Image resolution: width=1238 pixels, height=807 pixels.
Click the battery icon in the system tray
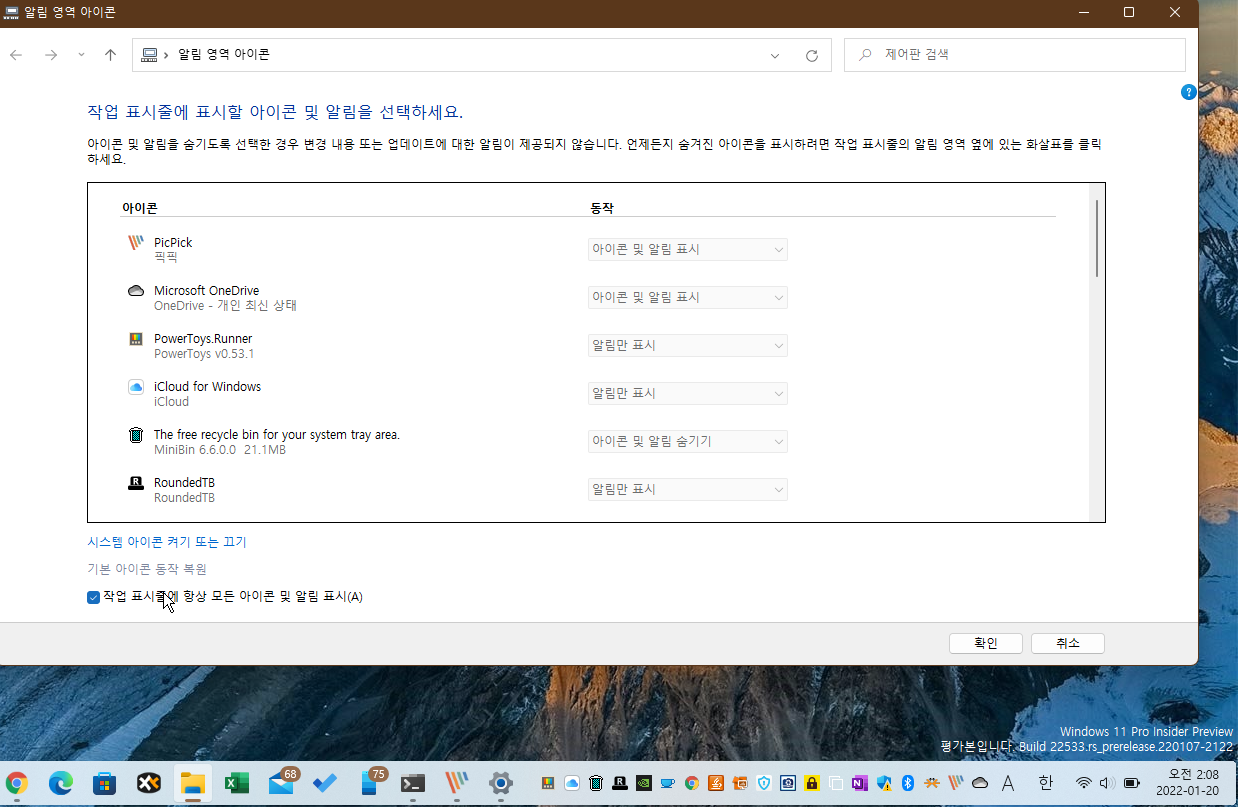[1131, 784]
